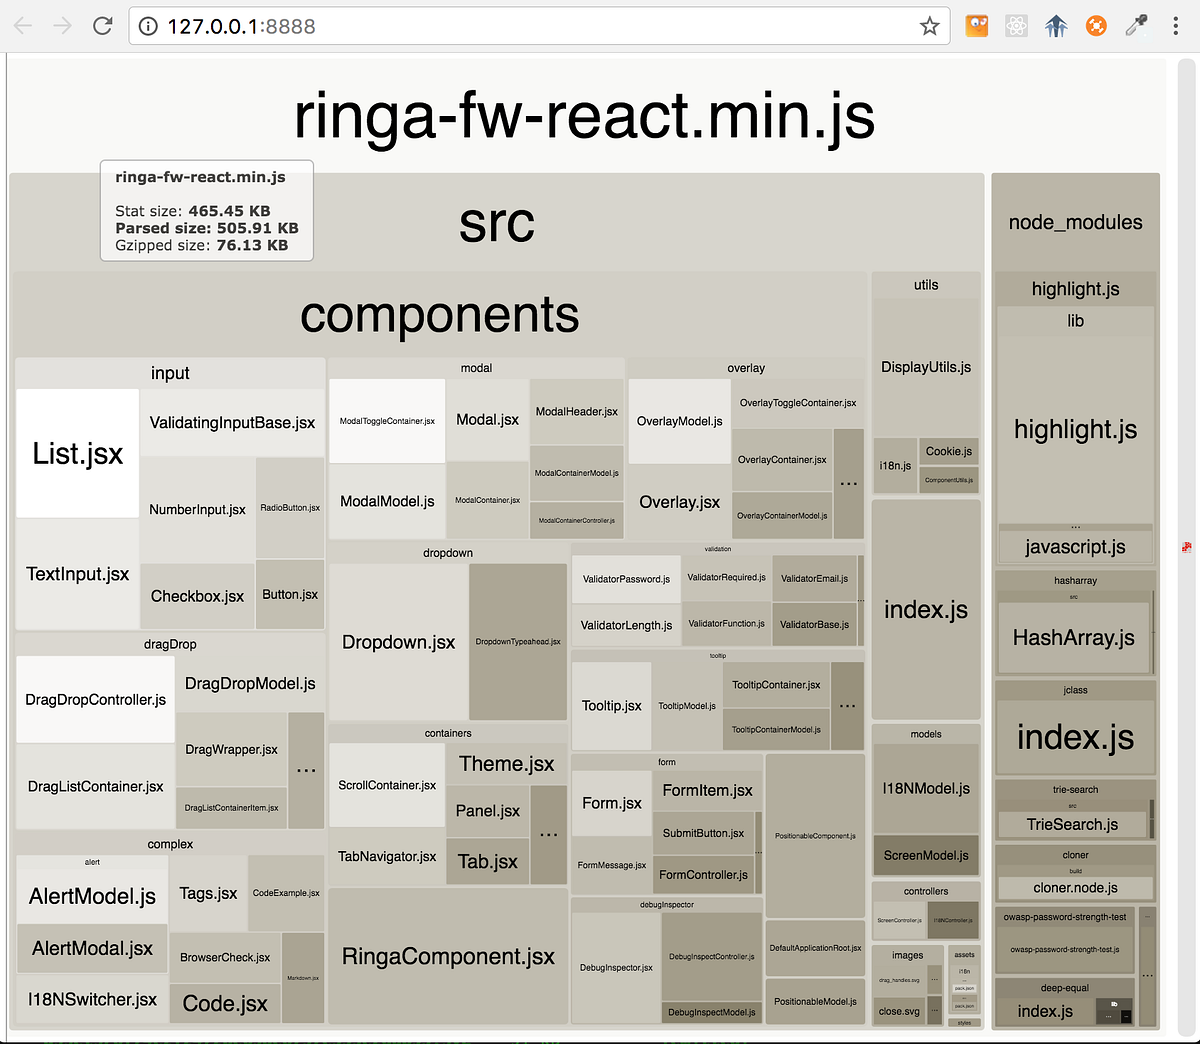The height and width of the screenshot is (1044, 1200).
Task: Click the orange circular hub extension icon
Action: (x=1096, y=26)
